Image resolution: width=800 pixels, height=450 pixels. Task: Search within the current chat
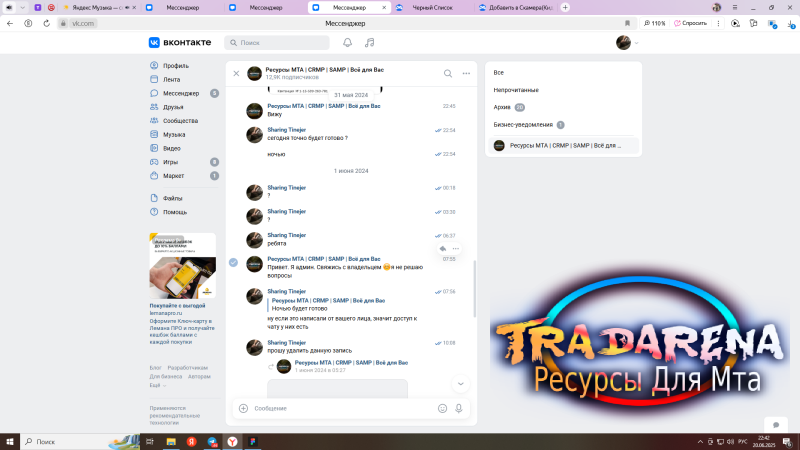click(x=448, y=73)
